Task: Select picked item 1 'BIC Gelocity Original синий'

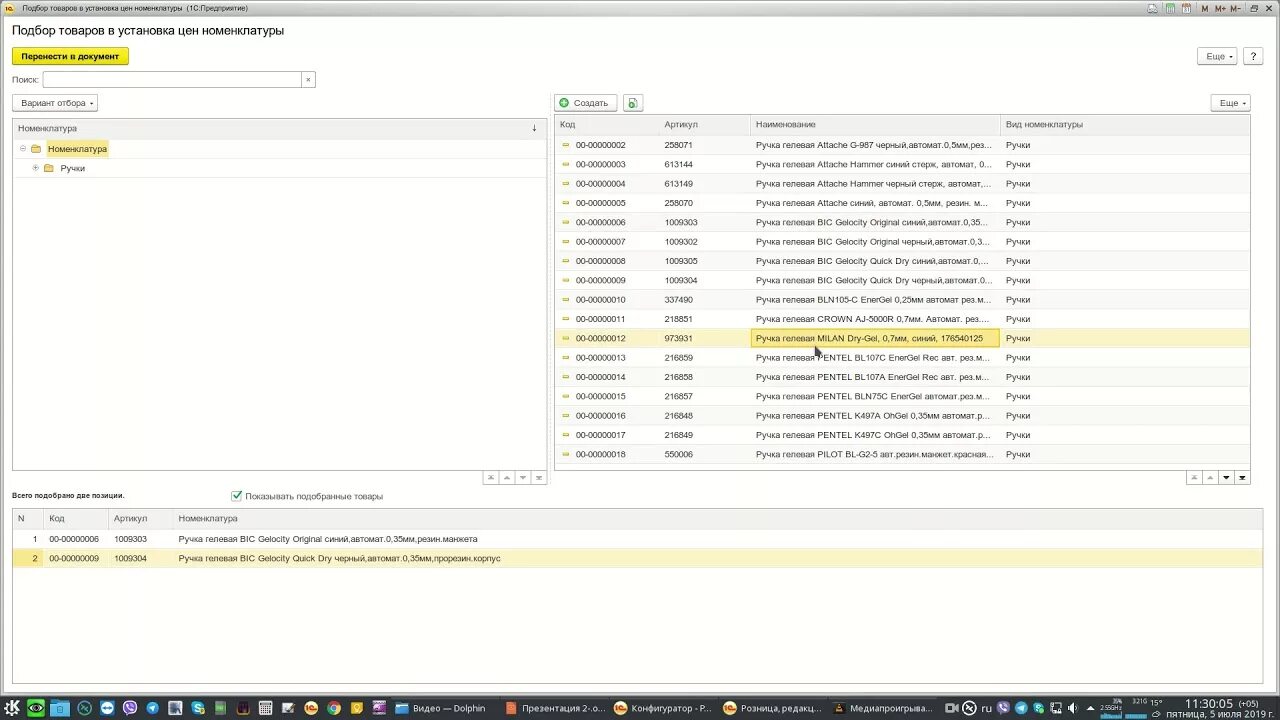Action: (637, 539)
